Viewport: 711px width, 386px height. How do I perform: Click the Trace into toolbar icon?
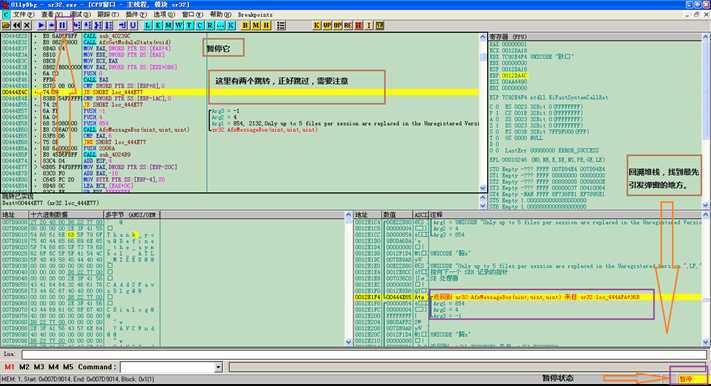98,25
